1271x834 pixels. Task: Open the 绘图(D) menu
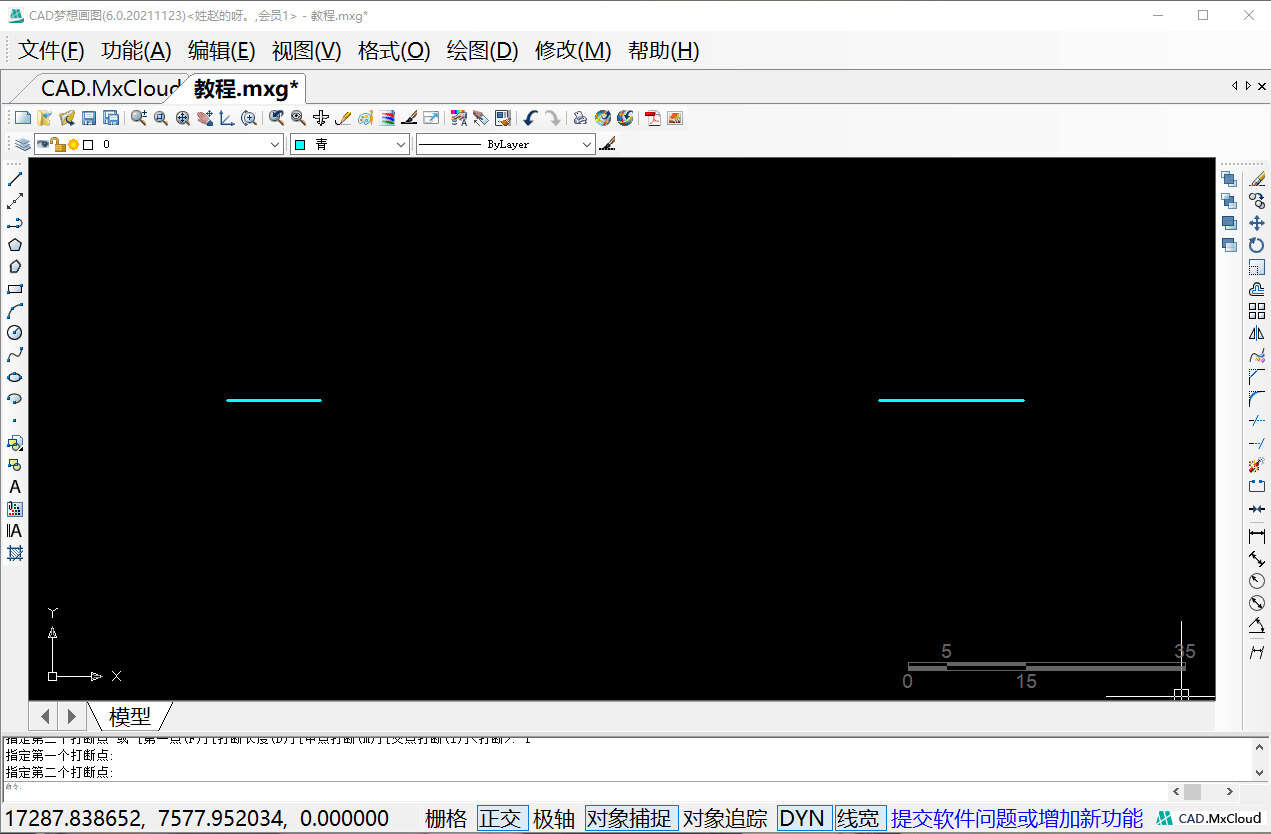(x=482, y=51)
